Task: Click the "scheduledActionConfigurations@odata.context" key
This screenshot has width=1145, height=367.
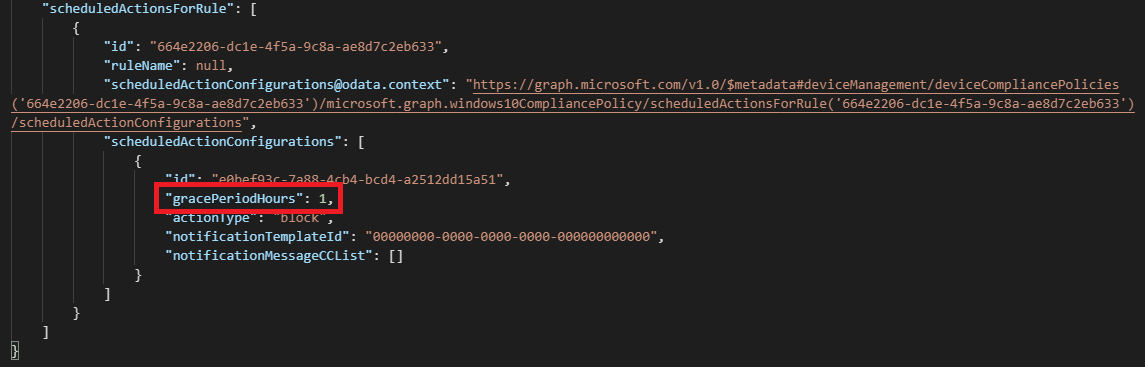Action: coord(278,85)
